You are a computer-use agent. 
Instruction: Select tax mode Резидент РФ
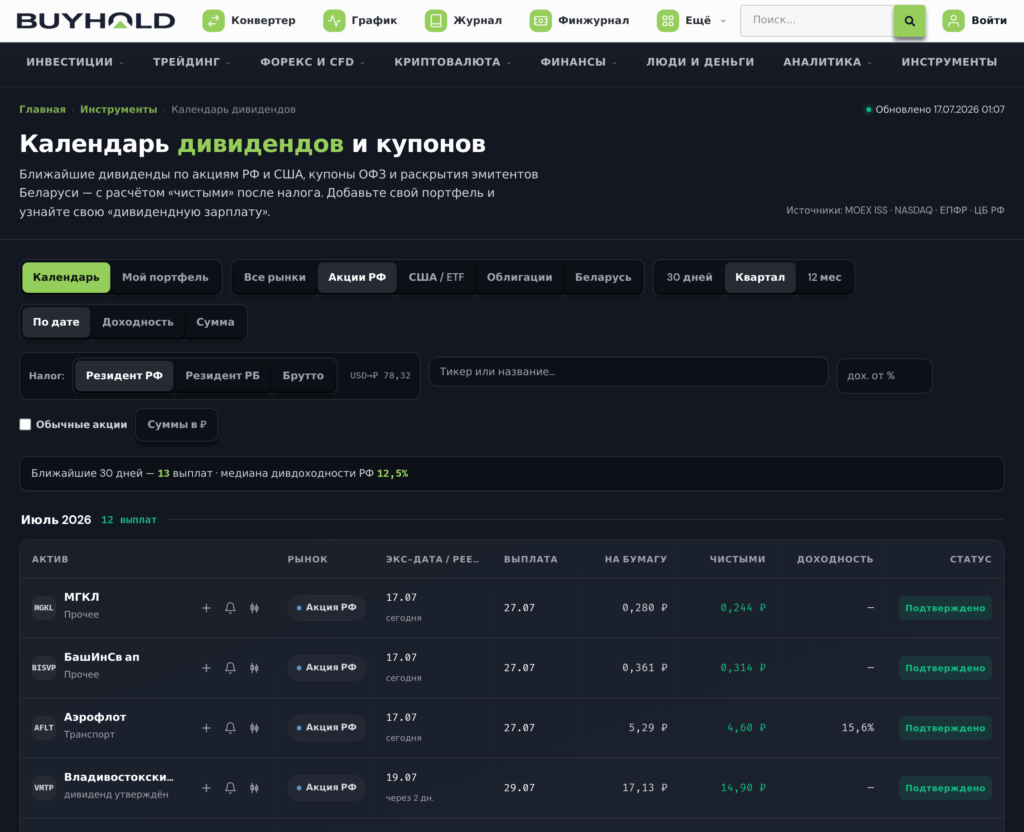coord(124,376)
